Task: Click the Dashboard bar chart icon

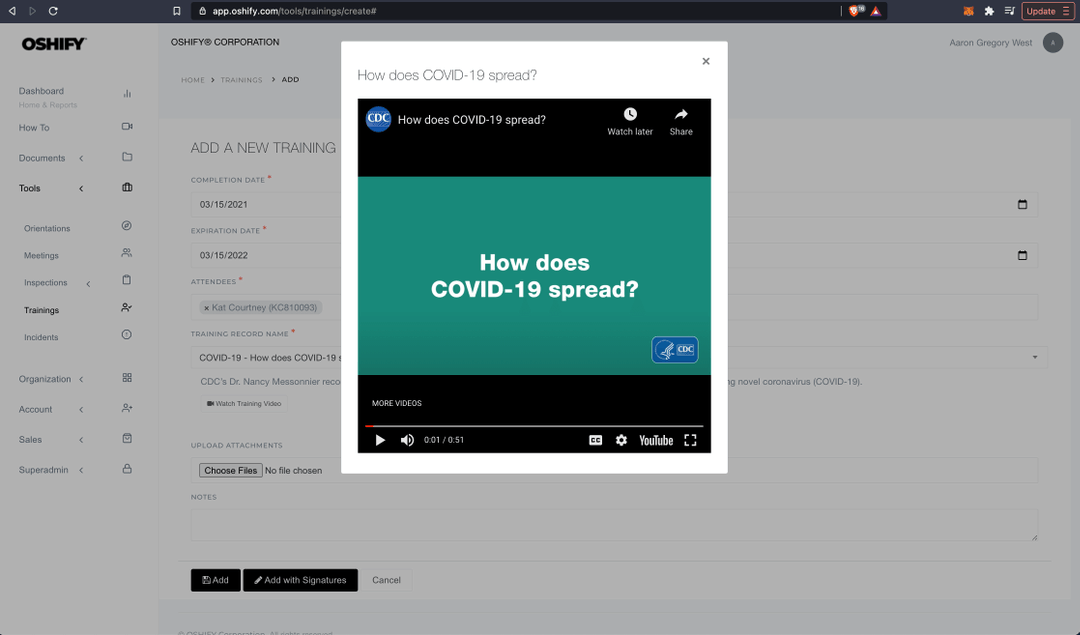Action: [127, 94]
